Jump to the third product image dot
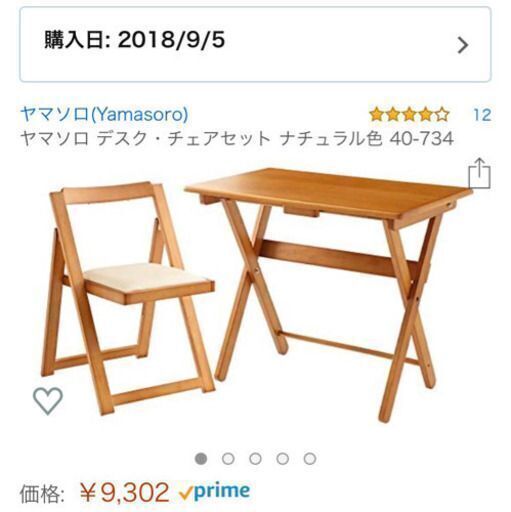 pyautogui.click(x=255, y=459)
